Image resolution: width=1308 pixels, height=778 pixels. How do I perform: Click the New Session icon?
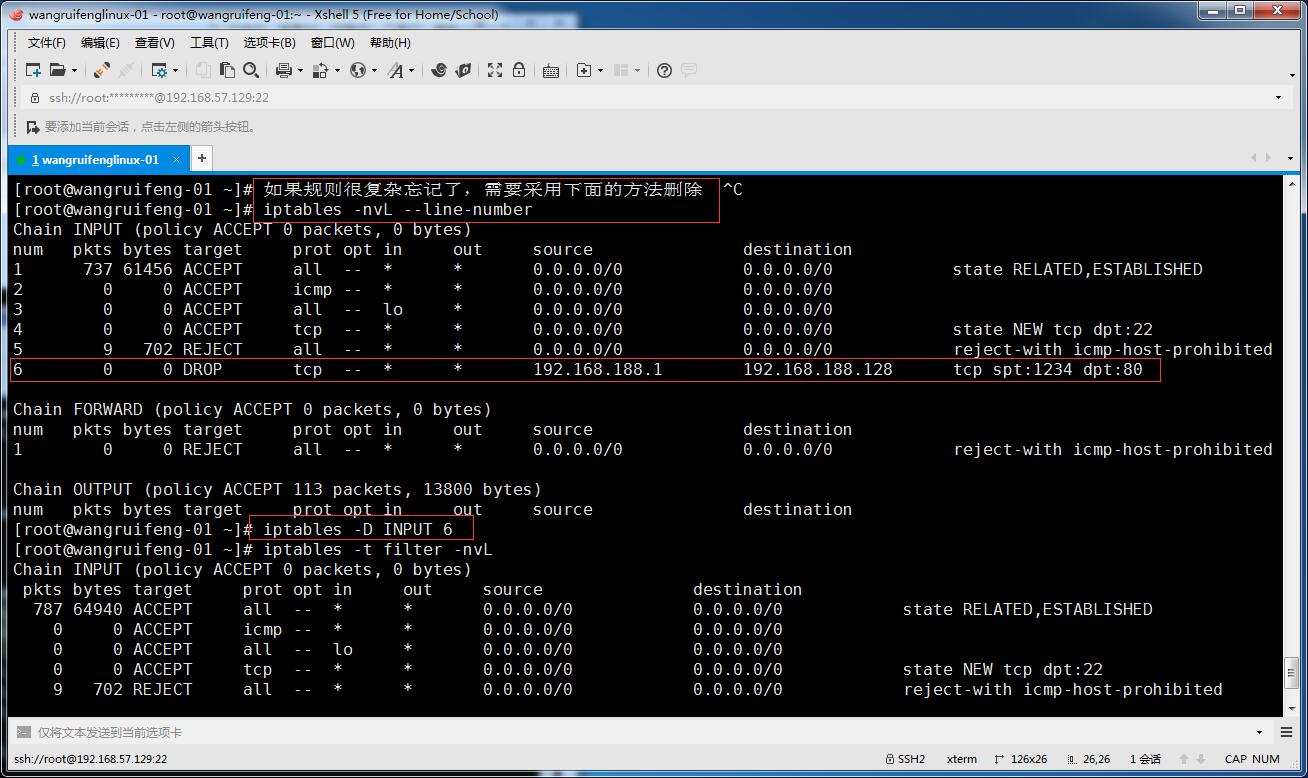pyautogui.click(x=33, y=70)
